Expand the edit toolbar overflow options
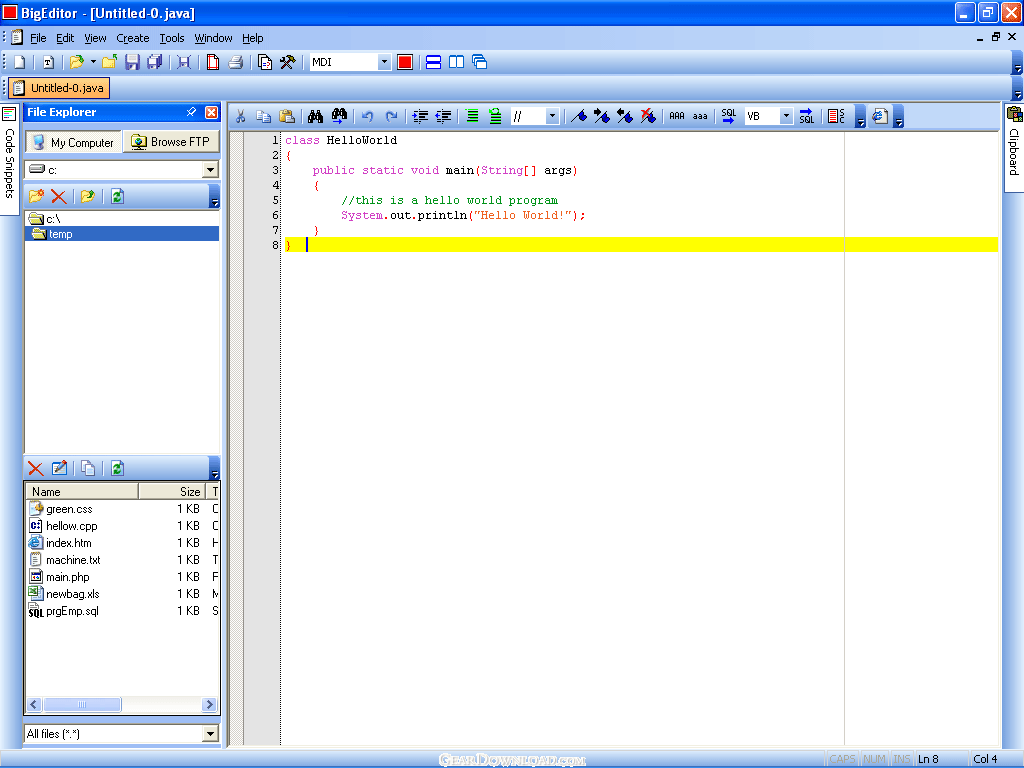Screen dimensions: 1024x768 pos(861,118)
